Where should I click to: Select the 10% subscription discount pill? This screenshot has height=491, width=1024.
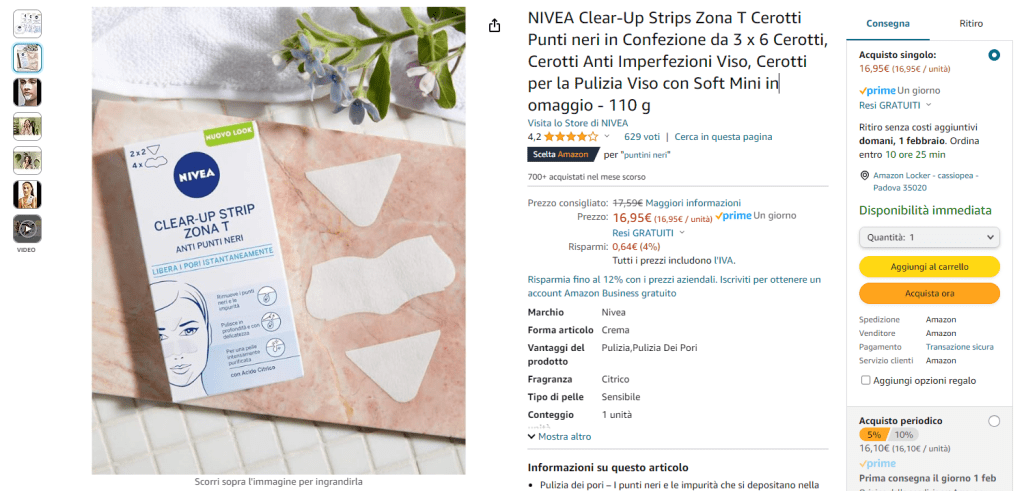click(904, 435)
